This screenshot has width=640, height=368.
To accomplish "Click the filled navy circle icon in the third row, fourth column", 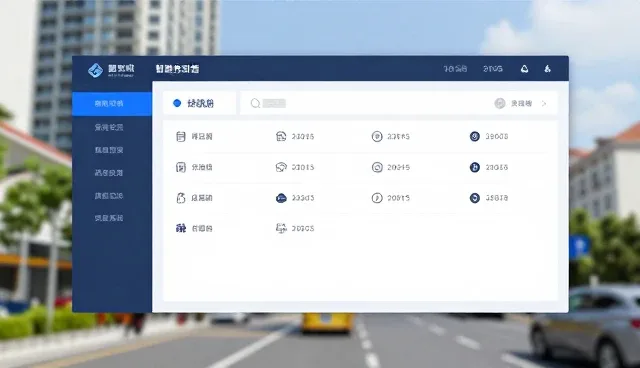I will point(475,198).
